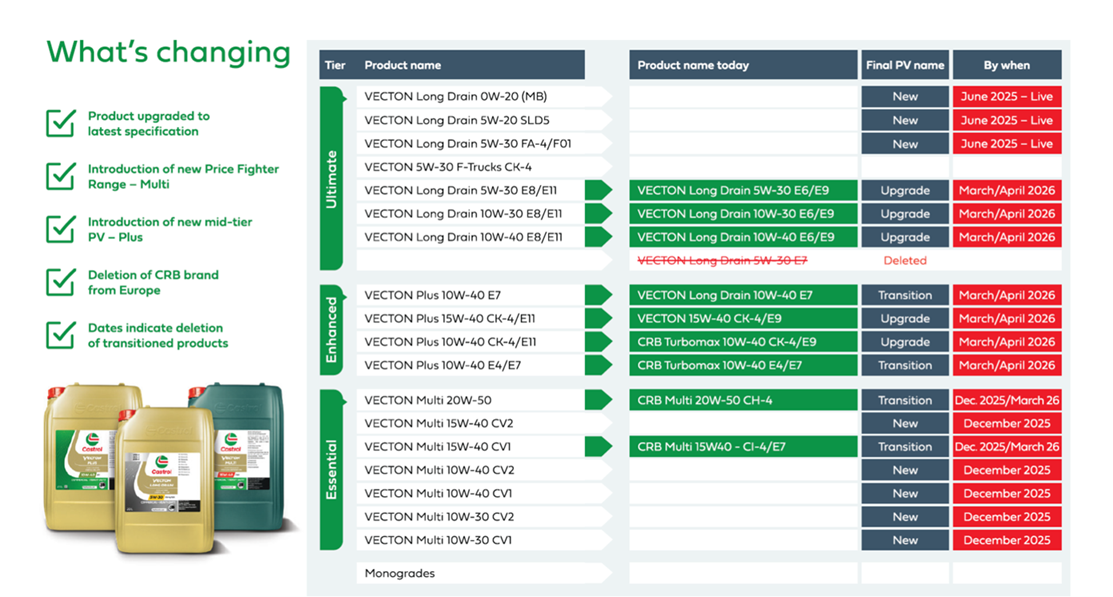Click the green 'VECTON Long Drain 10W-40 E7' cell
This screenshot has width=1113, height=597.
743,295
